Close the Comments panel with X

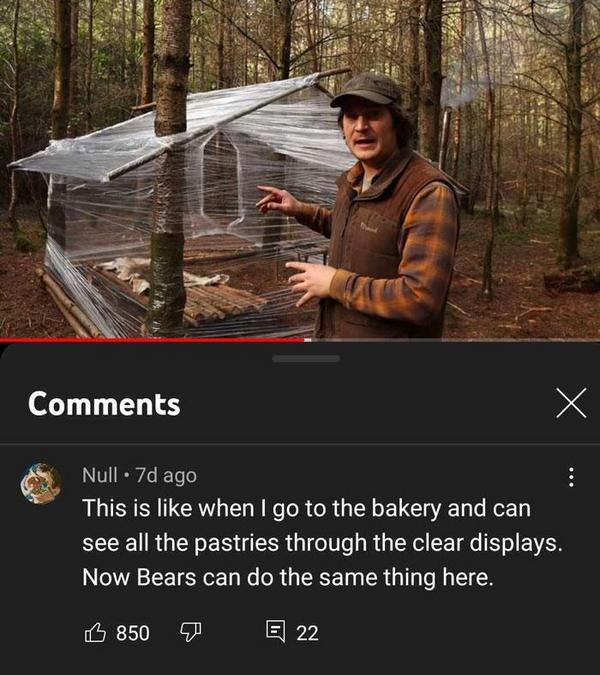[571, 403]
